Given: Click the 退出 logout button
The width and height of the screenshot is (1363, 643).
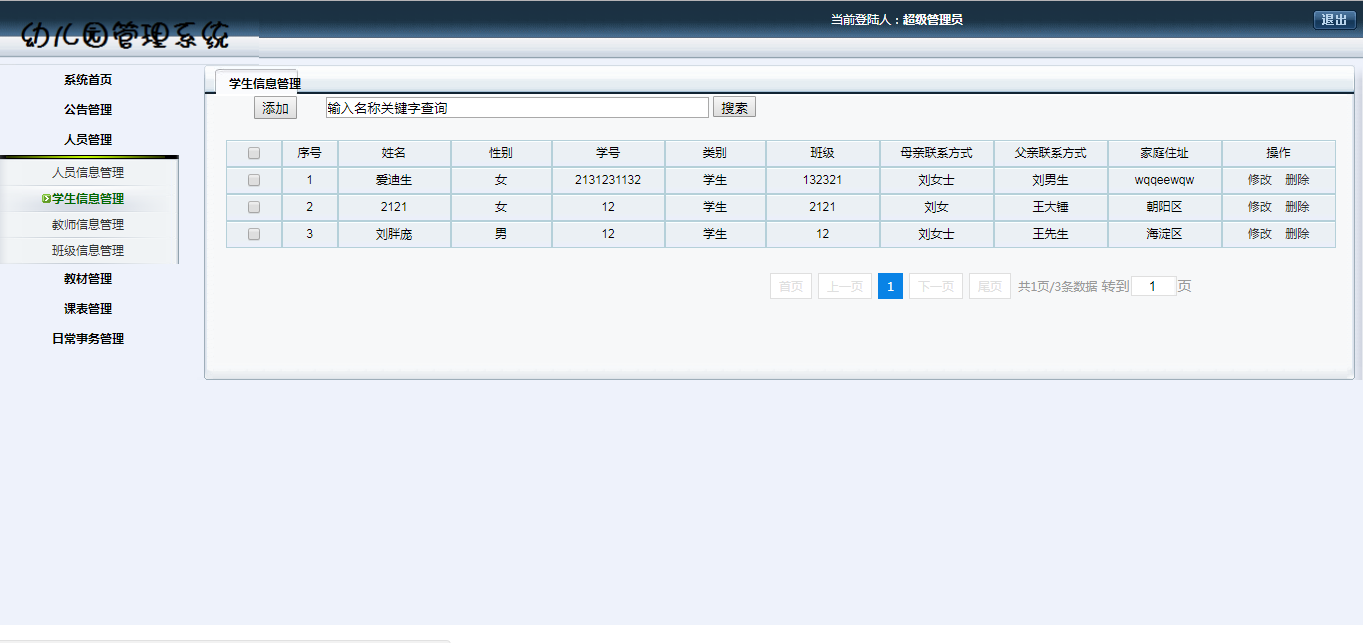Looking at the screenshot, I should pos(1334,20).
